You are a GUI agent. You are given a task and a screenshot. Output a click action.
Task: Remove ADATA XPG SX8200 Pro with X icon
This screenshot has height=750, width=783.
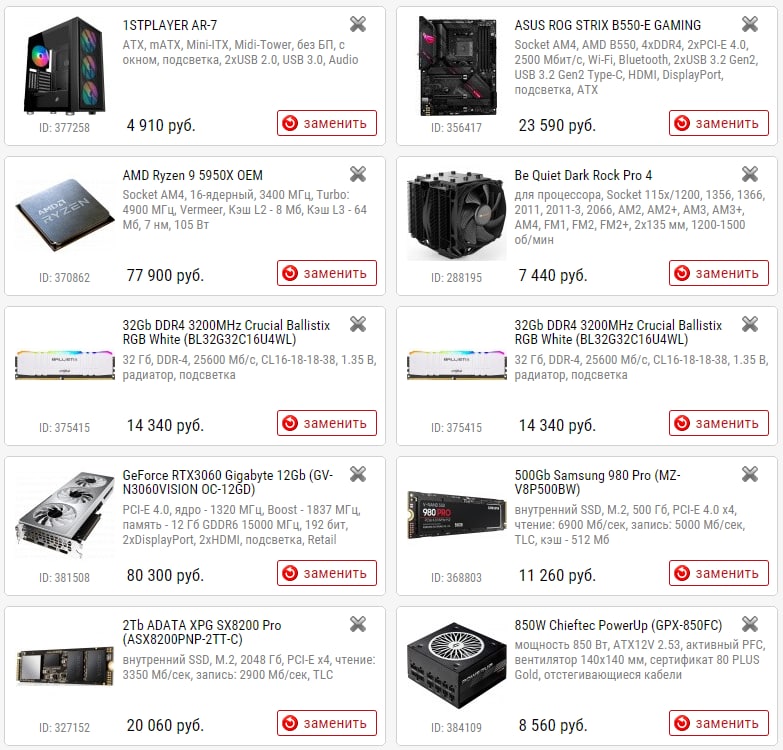pyautogui.click(x=358, y=624)
